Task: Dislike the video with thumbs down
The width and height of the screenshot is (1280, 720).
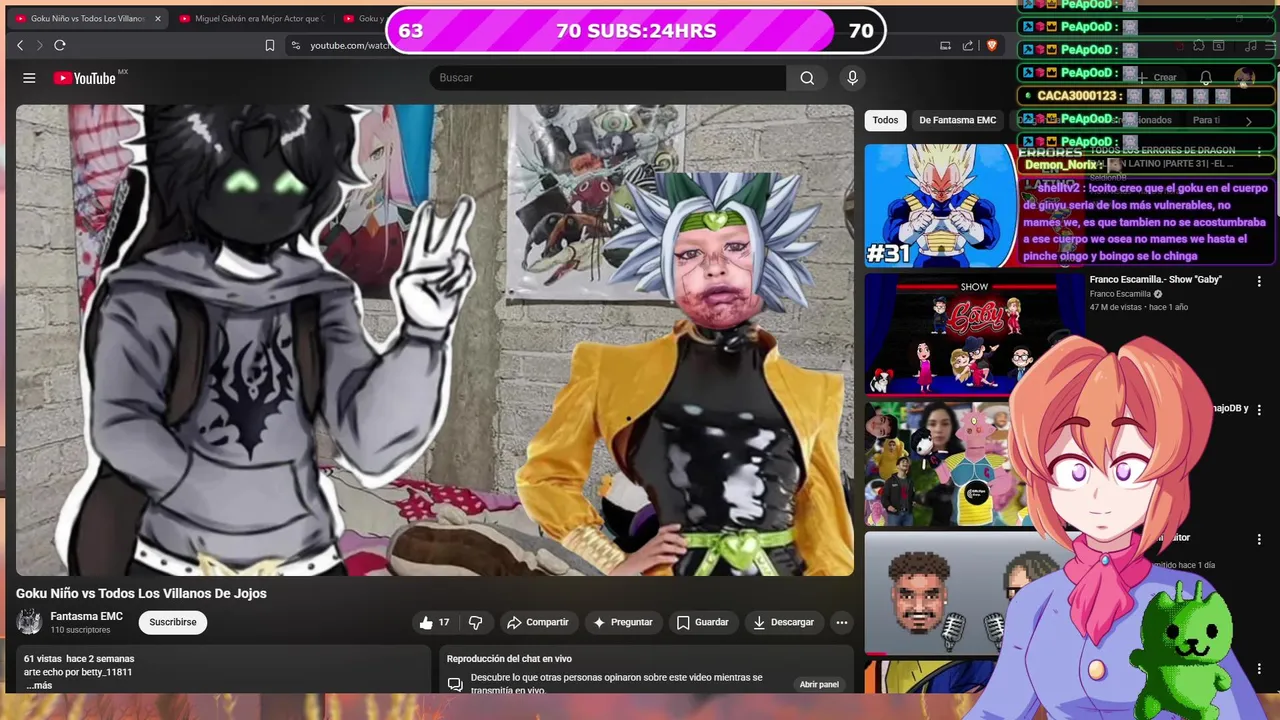Action: point(476,622)
